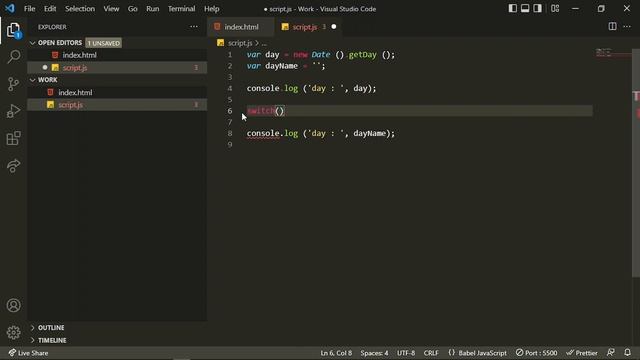
Task: Open the File menu
Action: click(29, 9)
